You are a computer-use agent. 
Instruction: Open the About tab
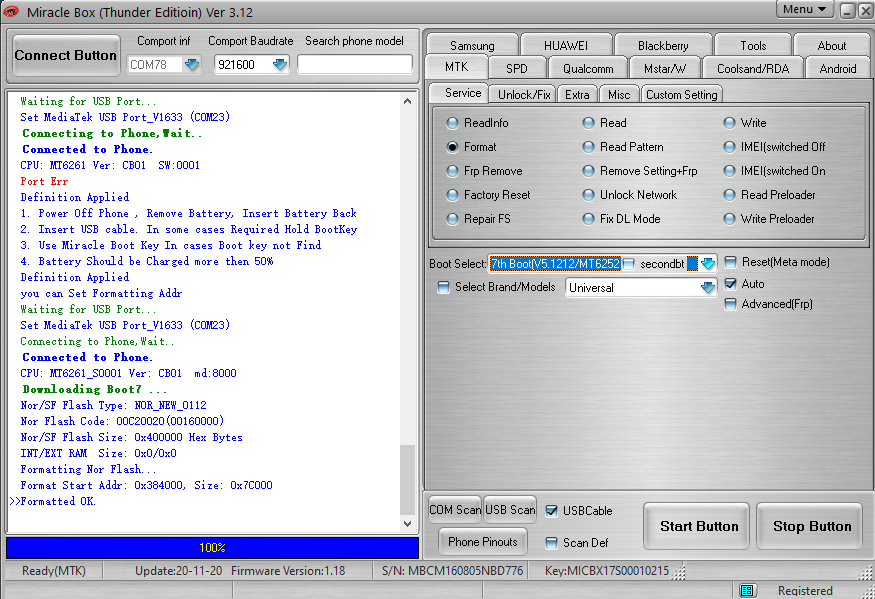coord(831,46)
